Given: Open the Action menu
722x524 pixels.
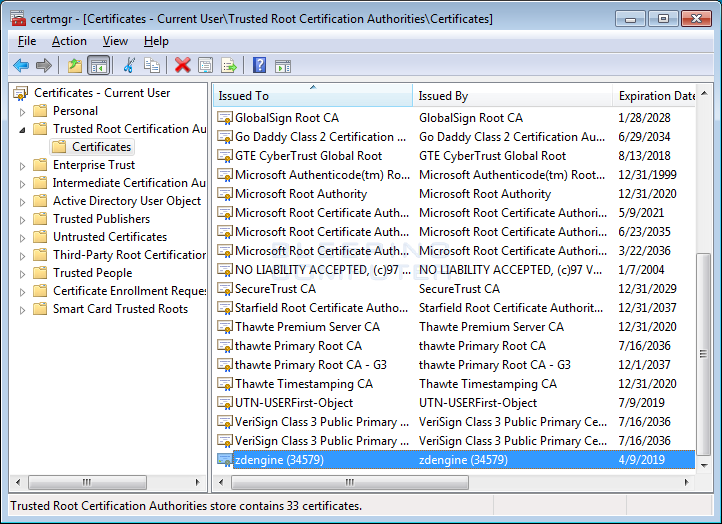Looking at the screenshot, I should [69, 41].
